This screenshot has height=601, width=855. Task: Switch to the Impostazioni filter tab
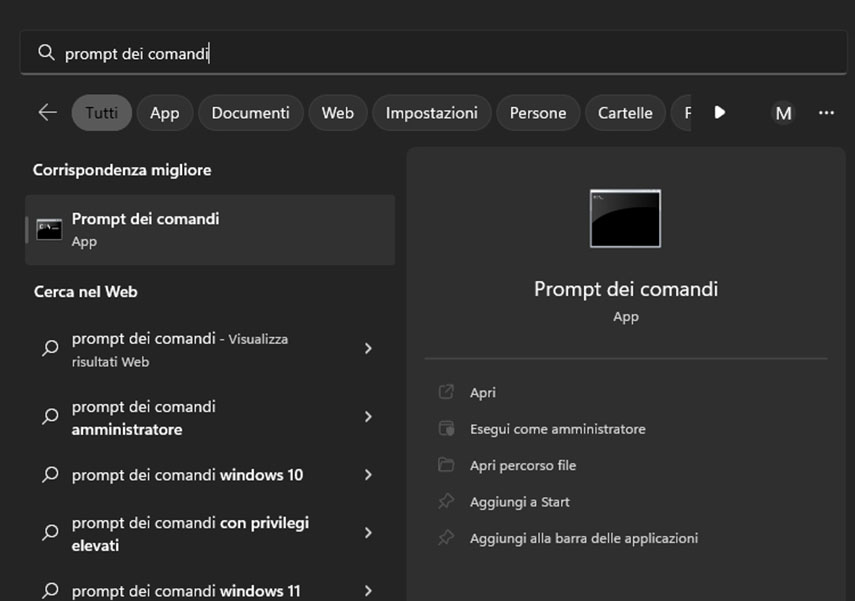(431, 113)
